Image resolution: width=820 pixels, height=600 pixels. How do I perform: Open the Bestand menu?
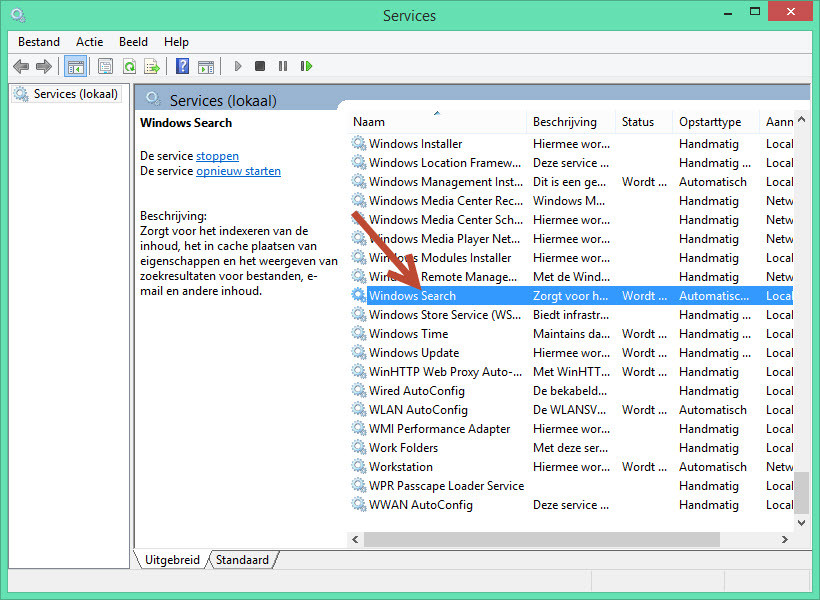click(39, 42)
